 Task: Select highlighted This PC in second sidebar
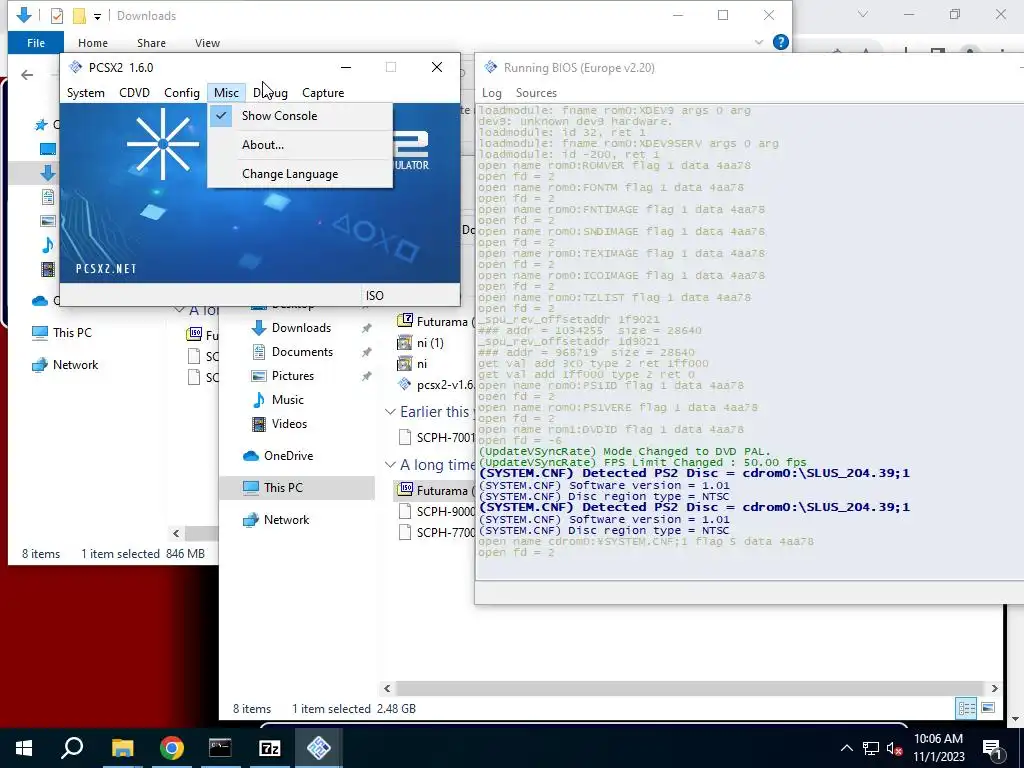[296, 488]
